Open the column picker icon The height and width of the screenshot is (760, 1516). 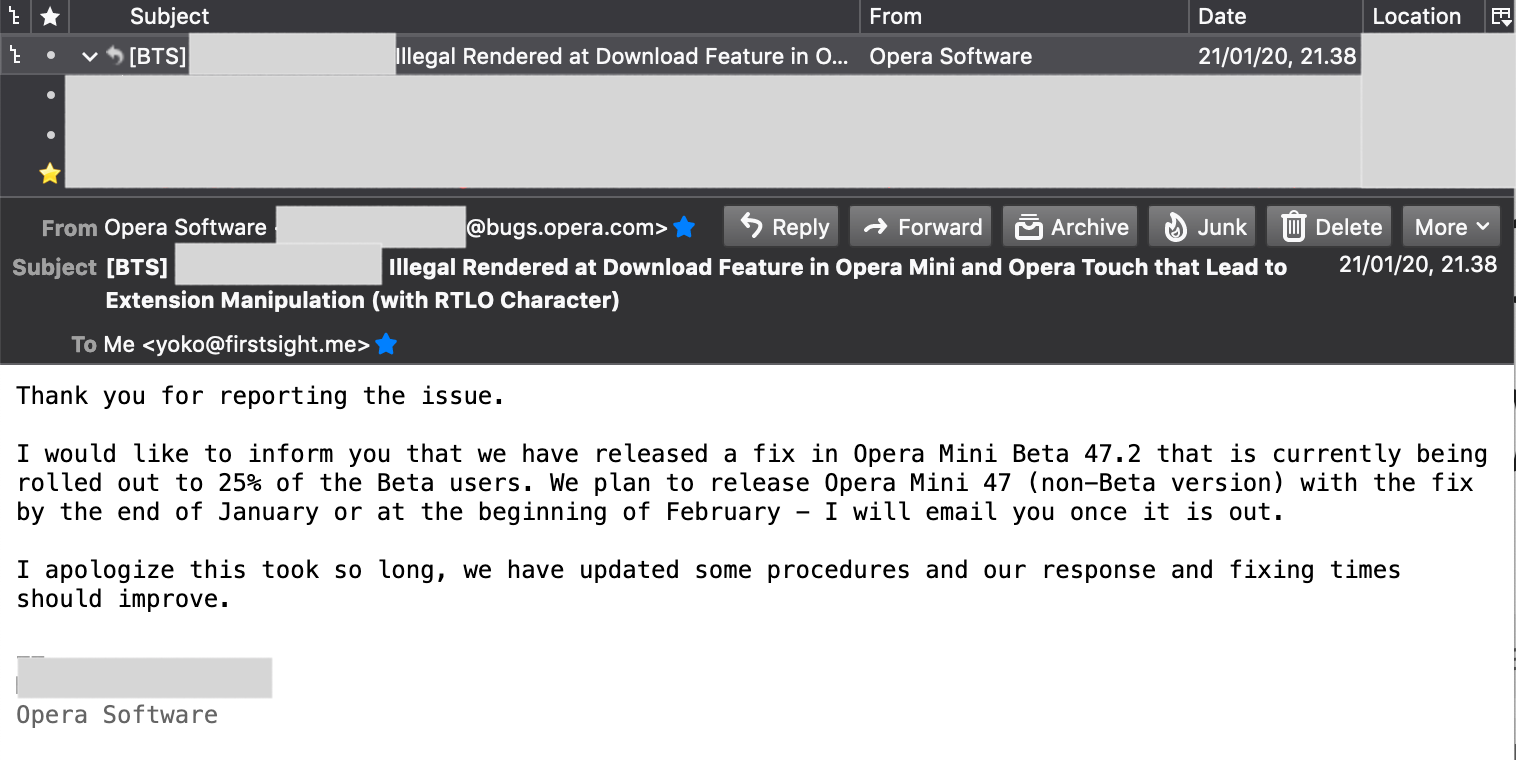pos(1501,16)
